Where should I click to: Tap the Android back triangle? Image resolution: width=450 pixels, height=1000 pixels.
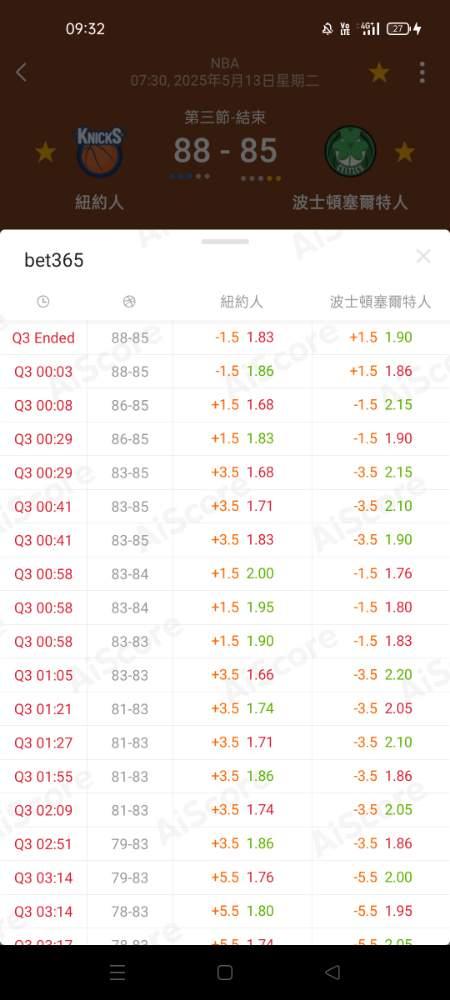(x=332, y=972)
